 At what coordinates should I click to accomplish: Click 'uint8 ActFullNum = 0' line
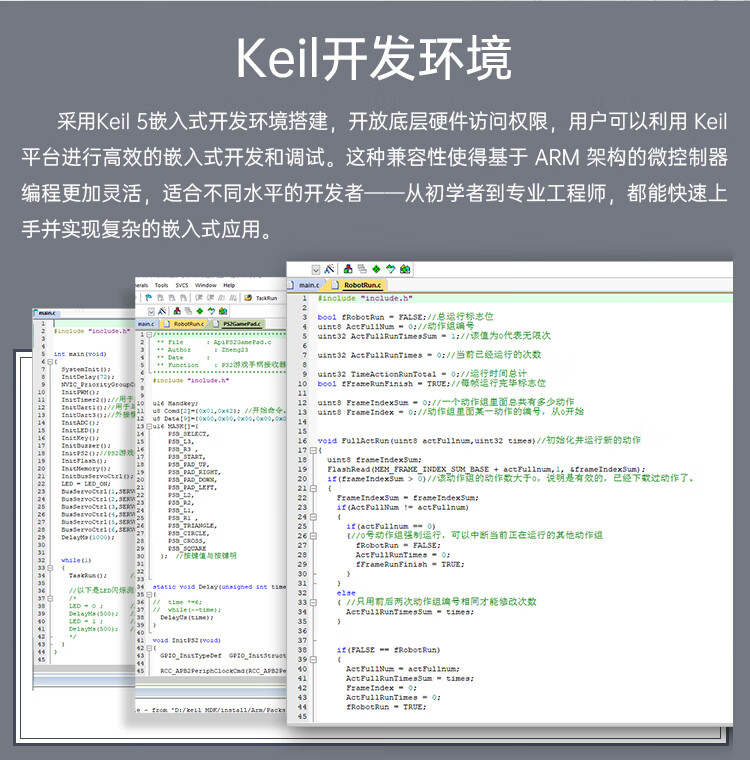pos(396,327)
